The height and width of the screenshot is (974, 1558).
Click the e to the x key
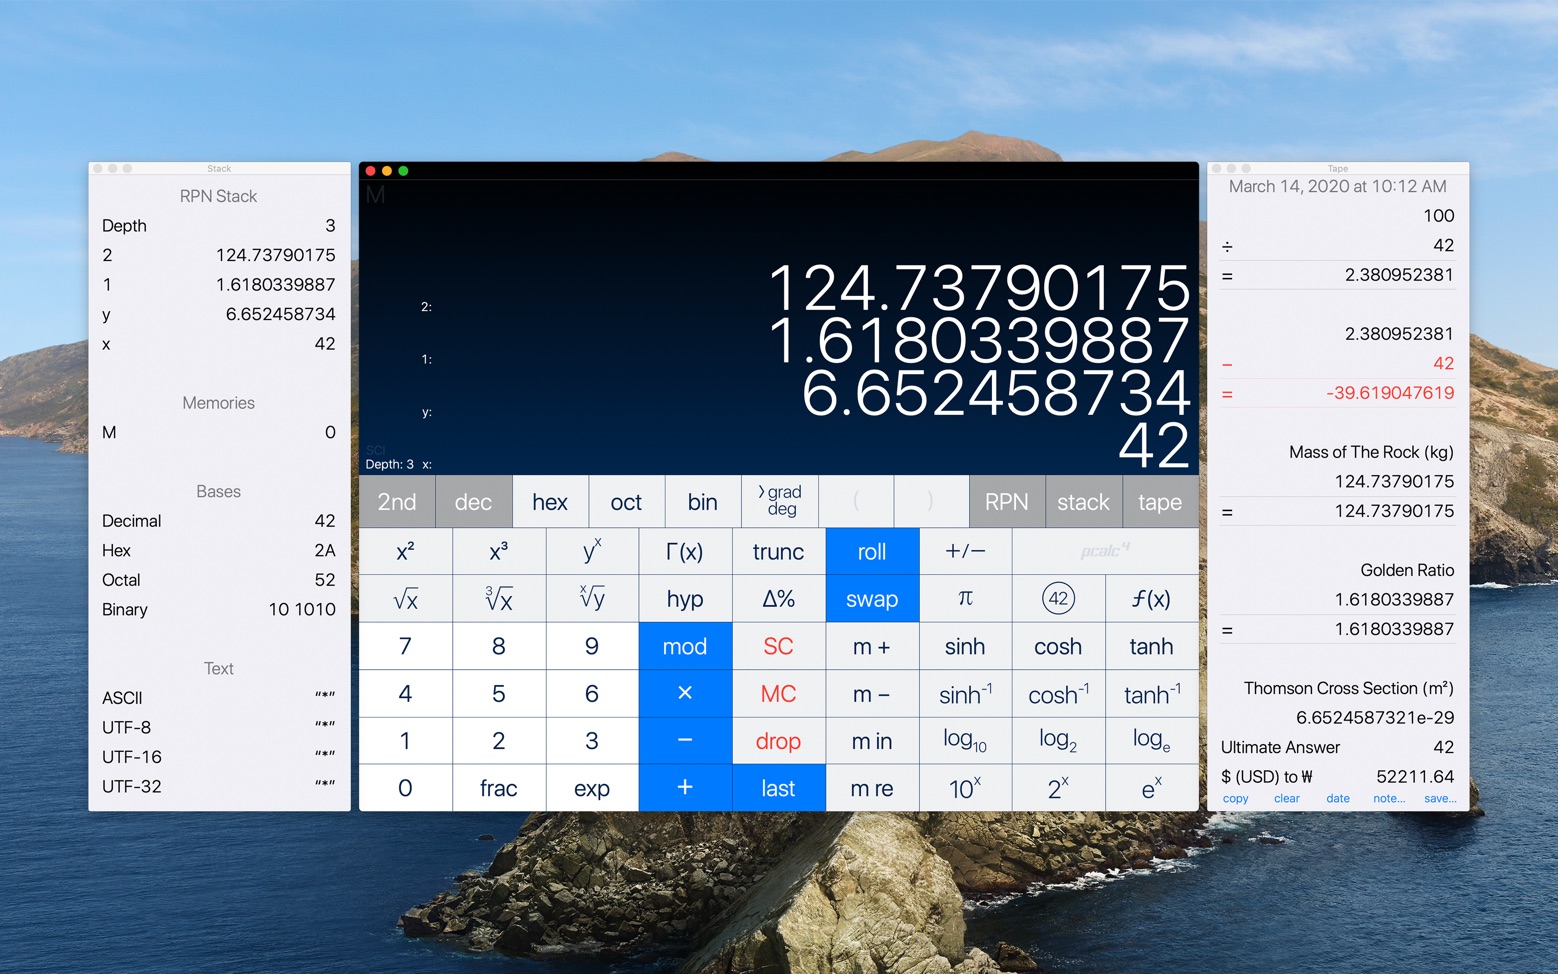[x=1151, y=788]
